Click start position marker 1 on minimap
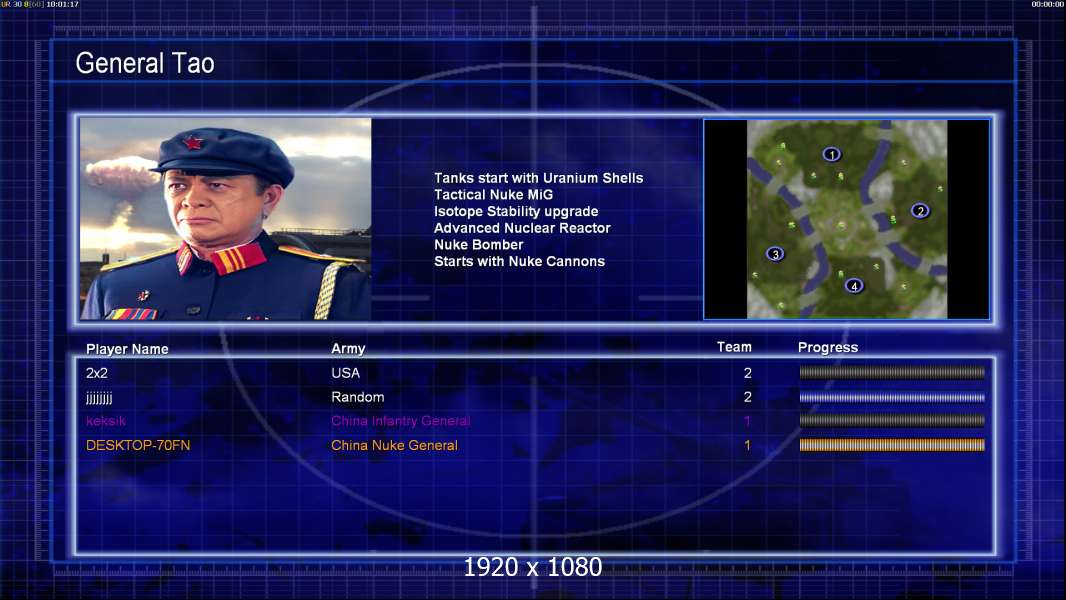 coord(831,155)
